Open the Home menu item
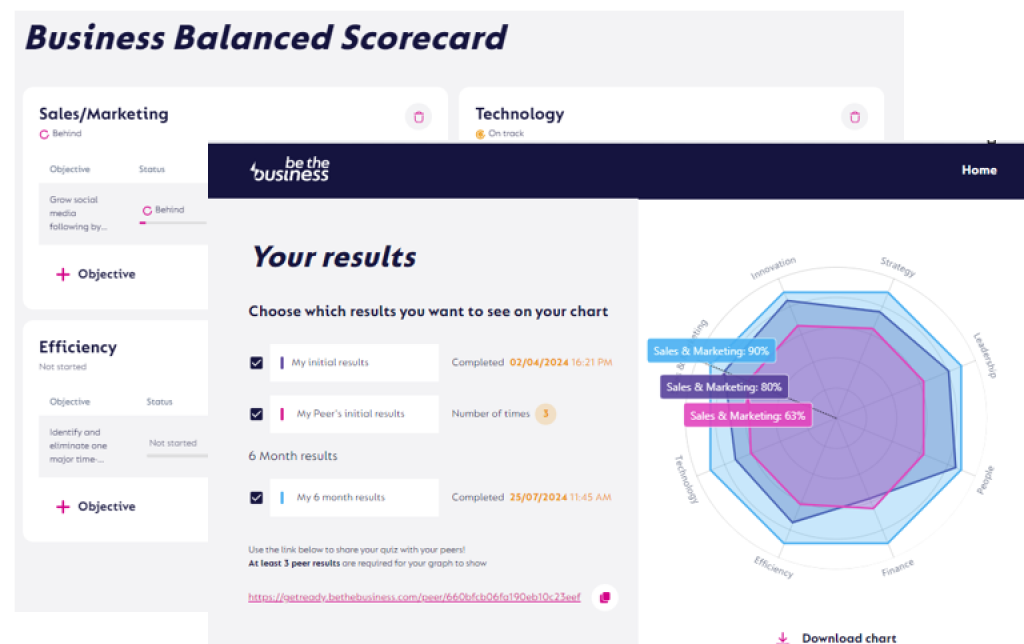 point(979,170)
